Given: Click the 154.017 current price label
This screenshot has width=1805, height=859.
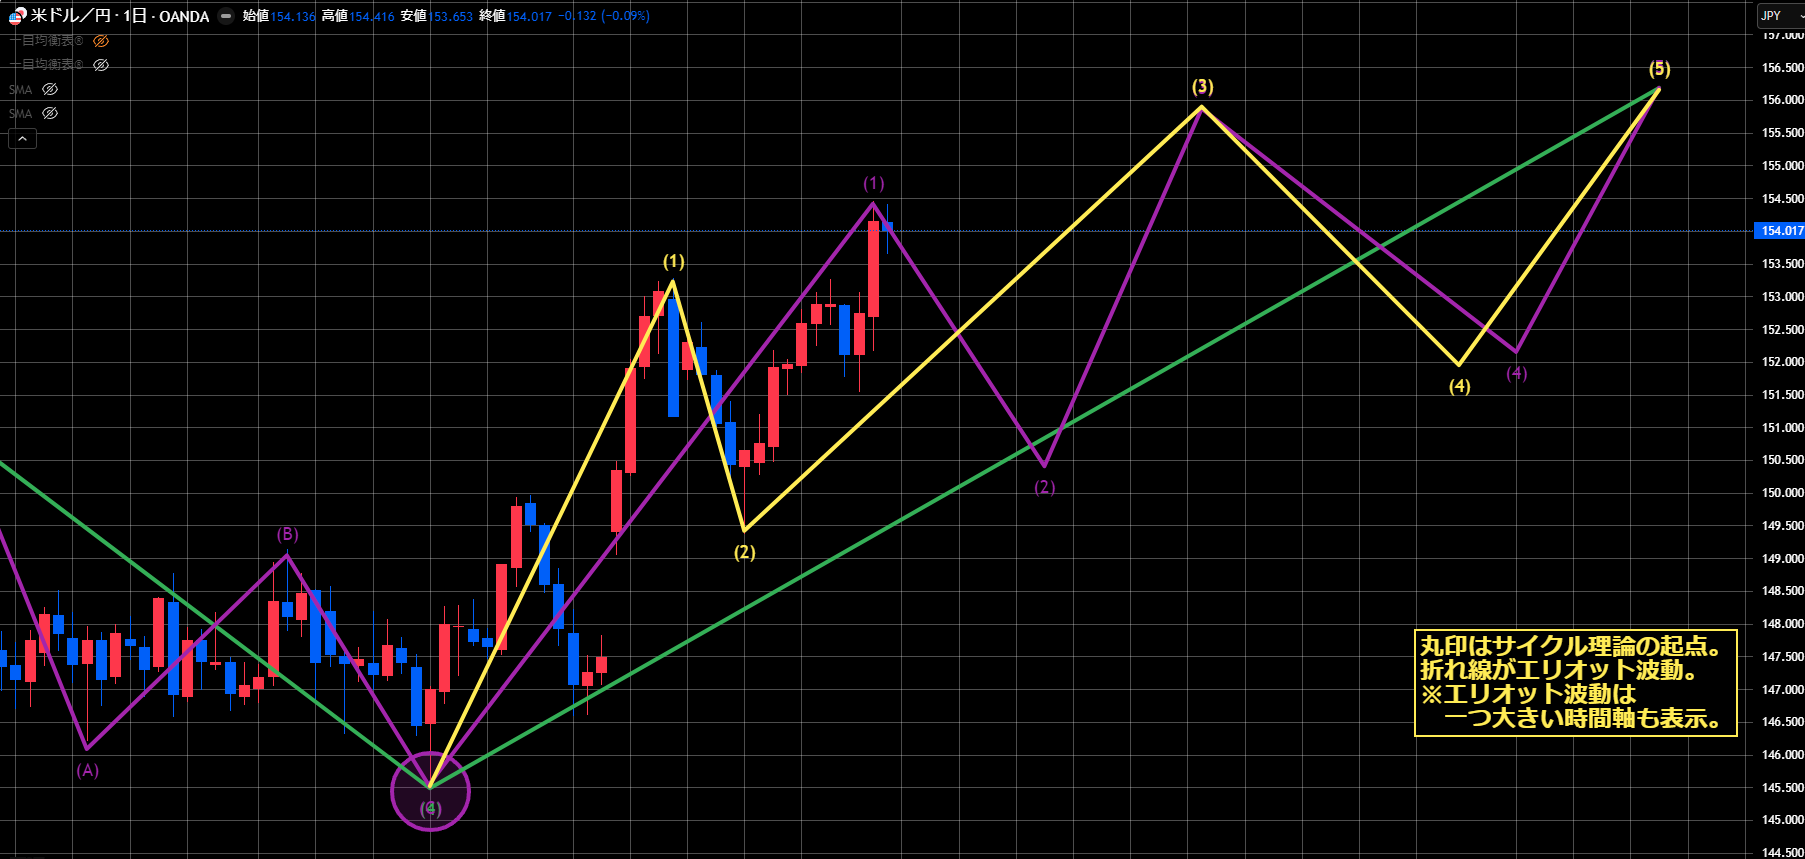Looking at the screenshot, I should [x=1781, y=231].
